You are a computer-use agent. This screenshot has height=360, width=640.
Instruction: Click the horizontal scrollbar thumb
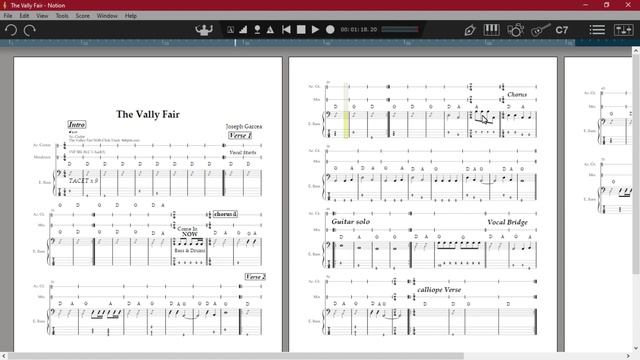click(x=236, y=356)
